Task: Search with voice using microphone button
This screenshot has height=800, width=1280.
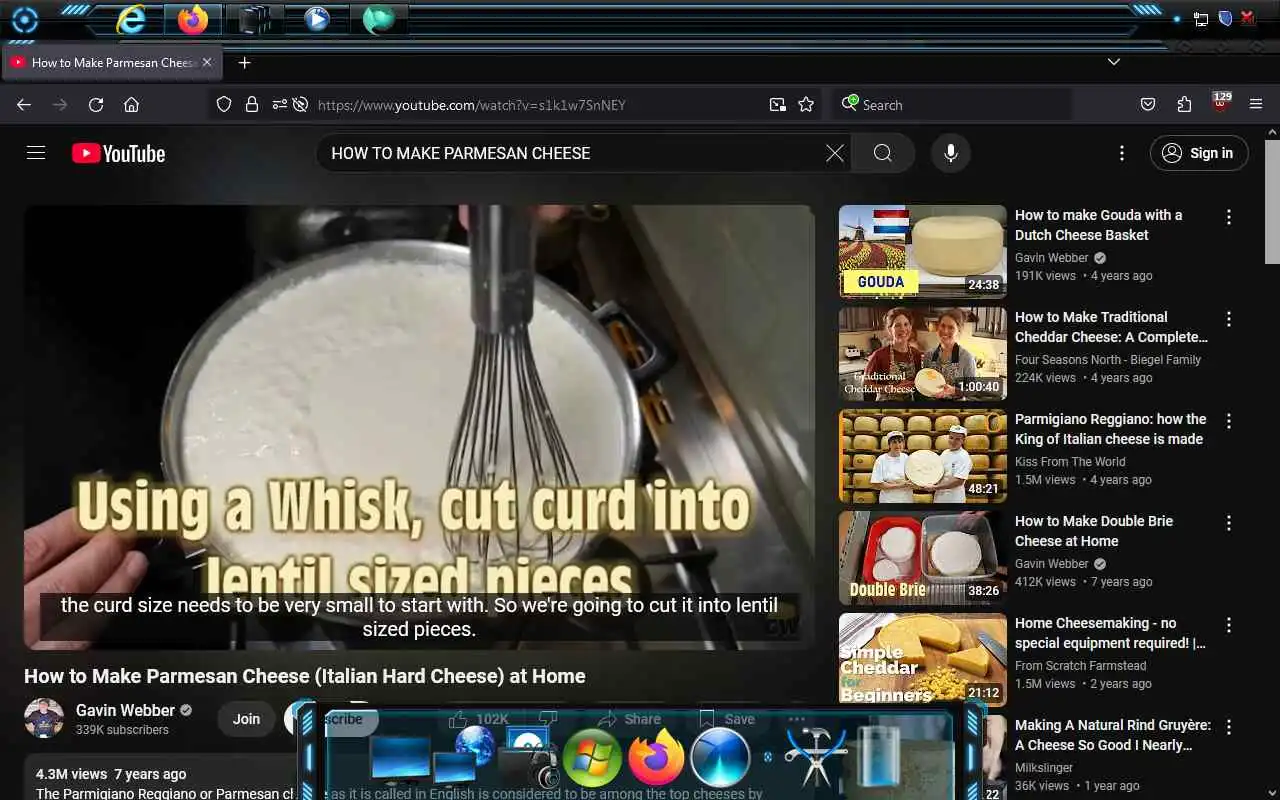Action: [951, 153]
